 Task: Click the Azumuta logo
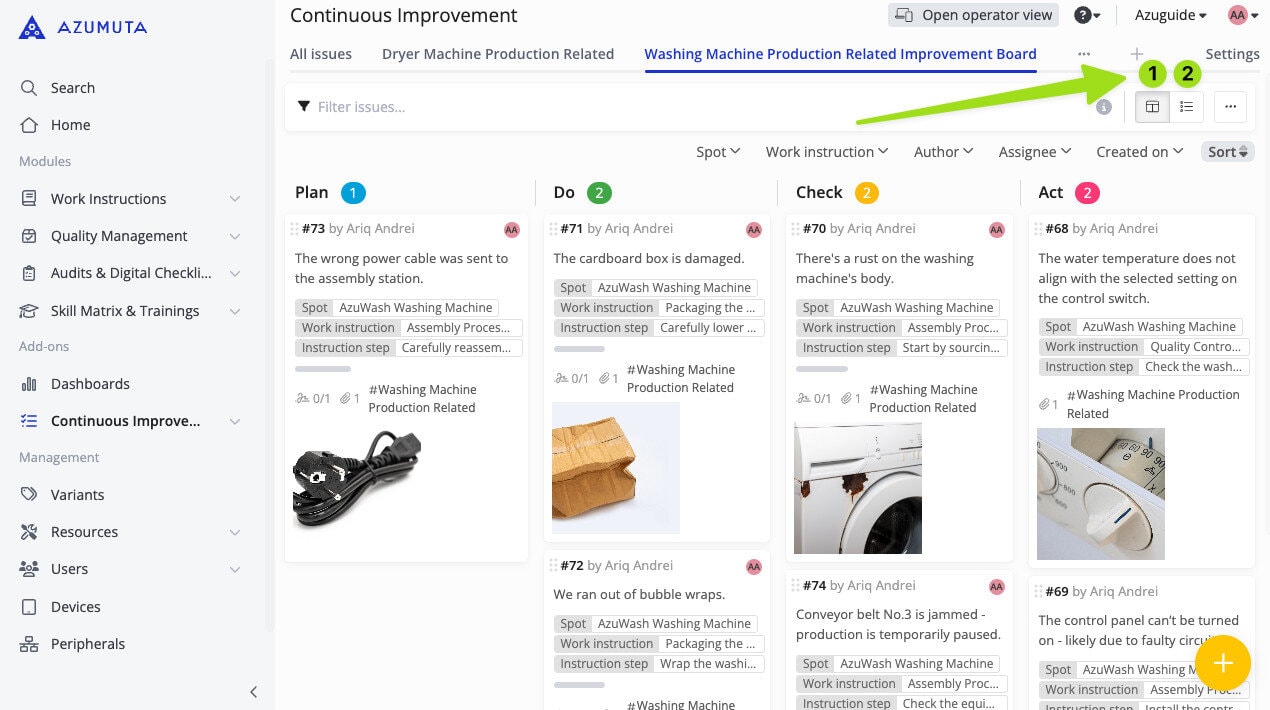point(83,27)
